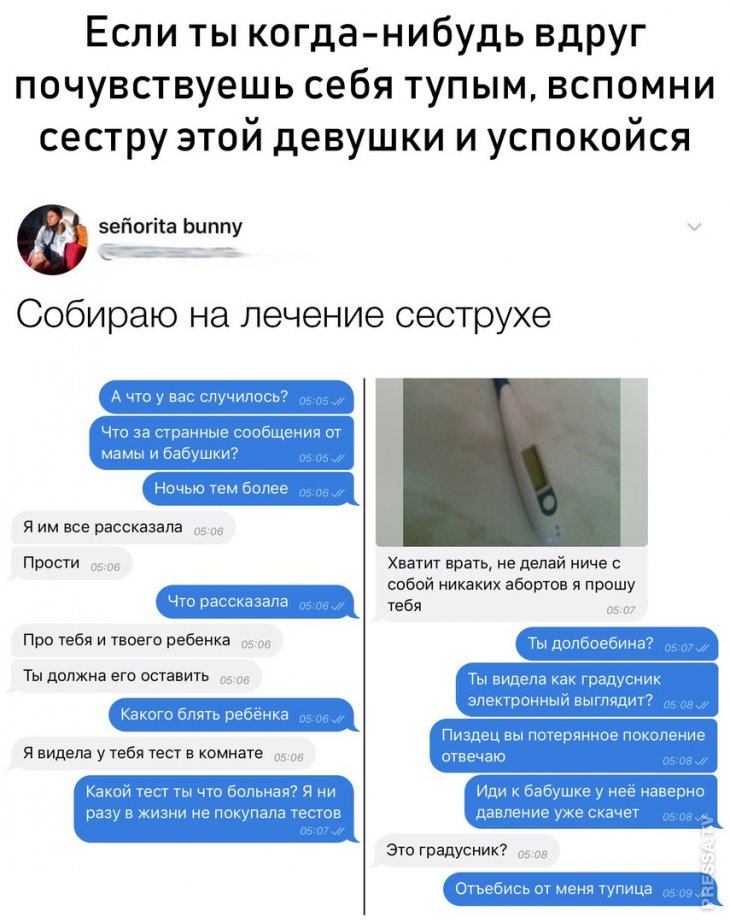730x923 pixels.
Task: Open the thermometer photo attachment
Action: point(512,462)
